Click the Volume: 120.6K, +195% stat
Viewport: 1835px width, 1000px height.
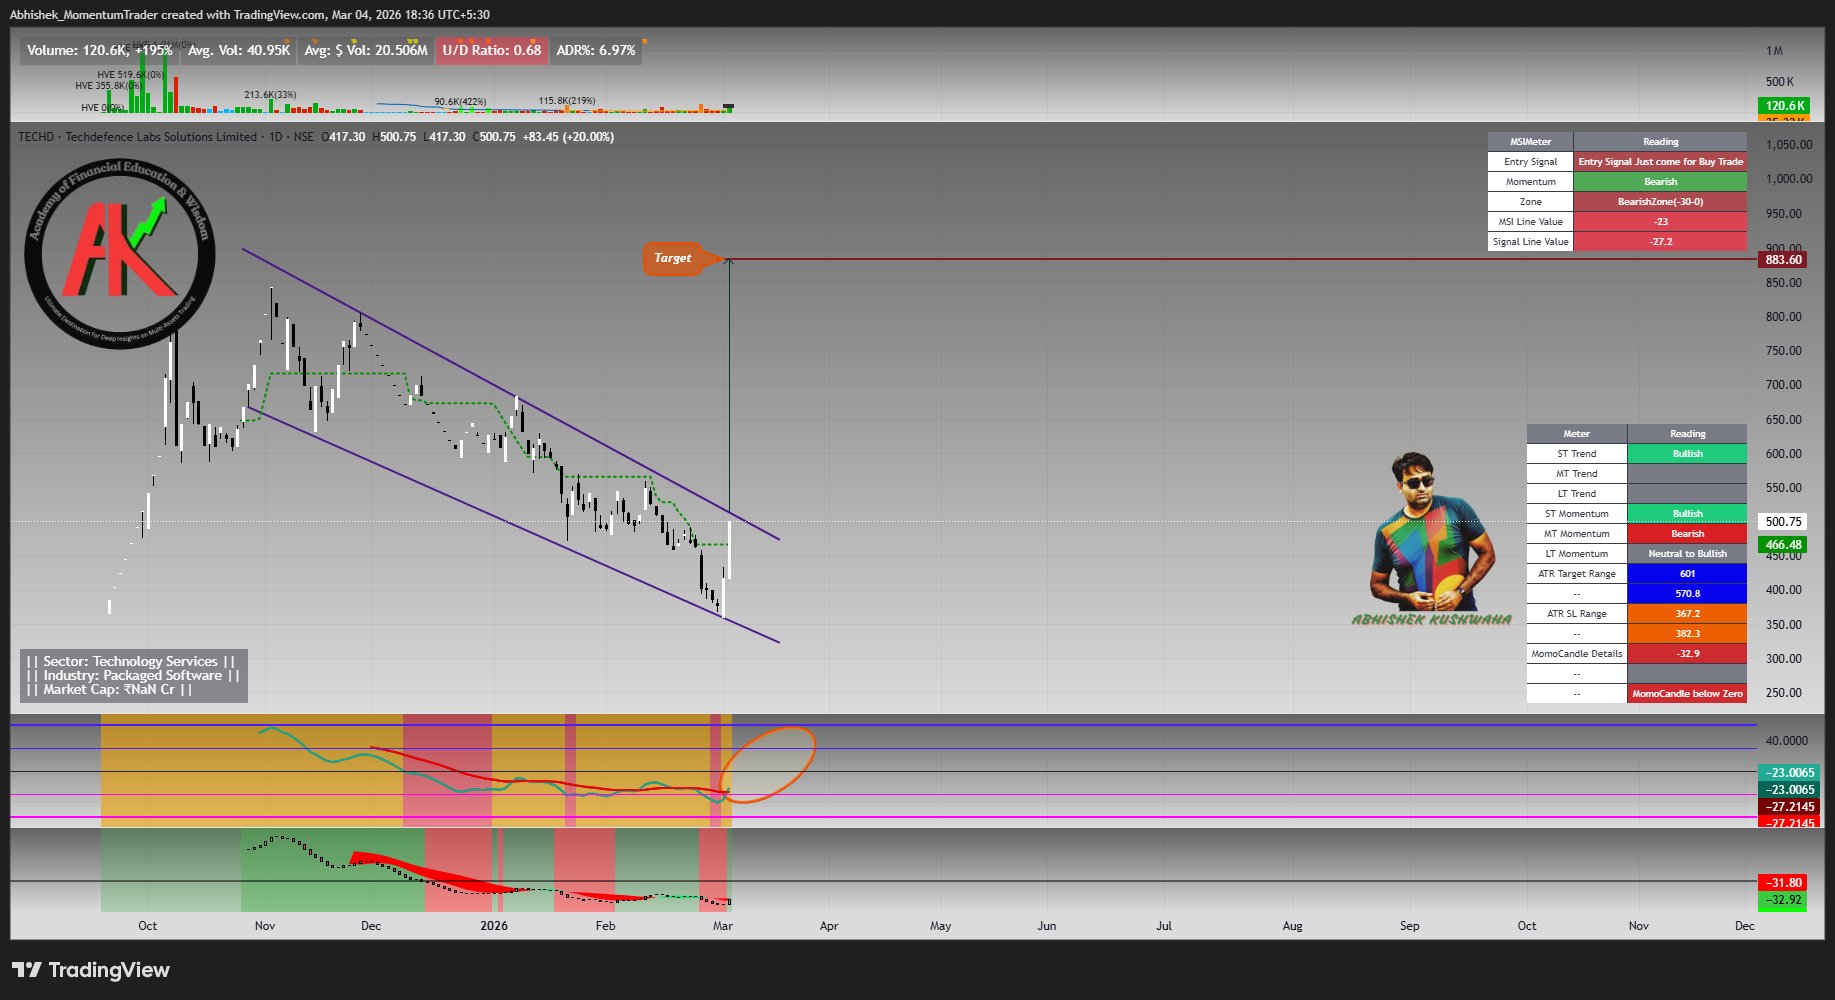[99, 50]
